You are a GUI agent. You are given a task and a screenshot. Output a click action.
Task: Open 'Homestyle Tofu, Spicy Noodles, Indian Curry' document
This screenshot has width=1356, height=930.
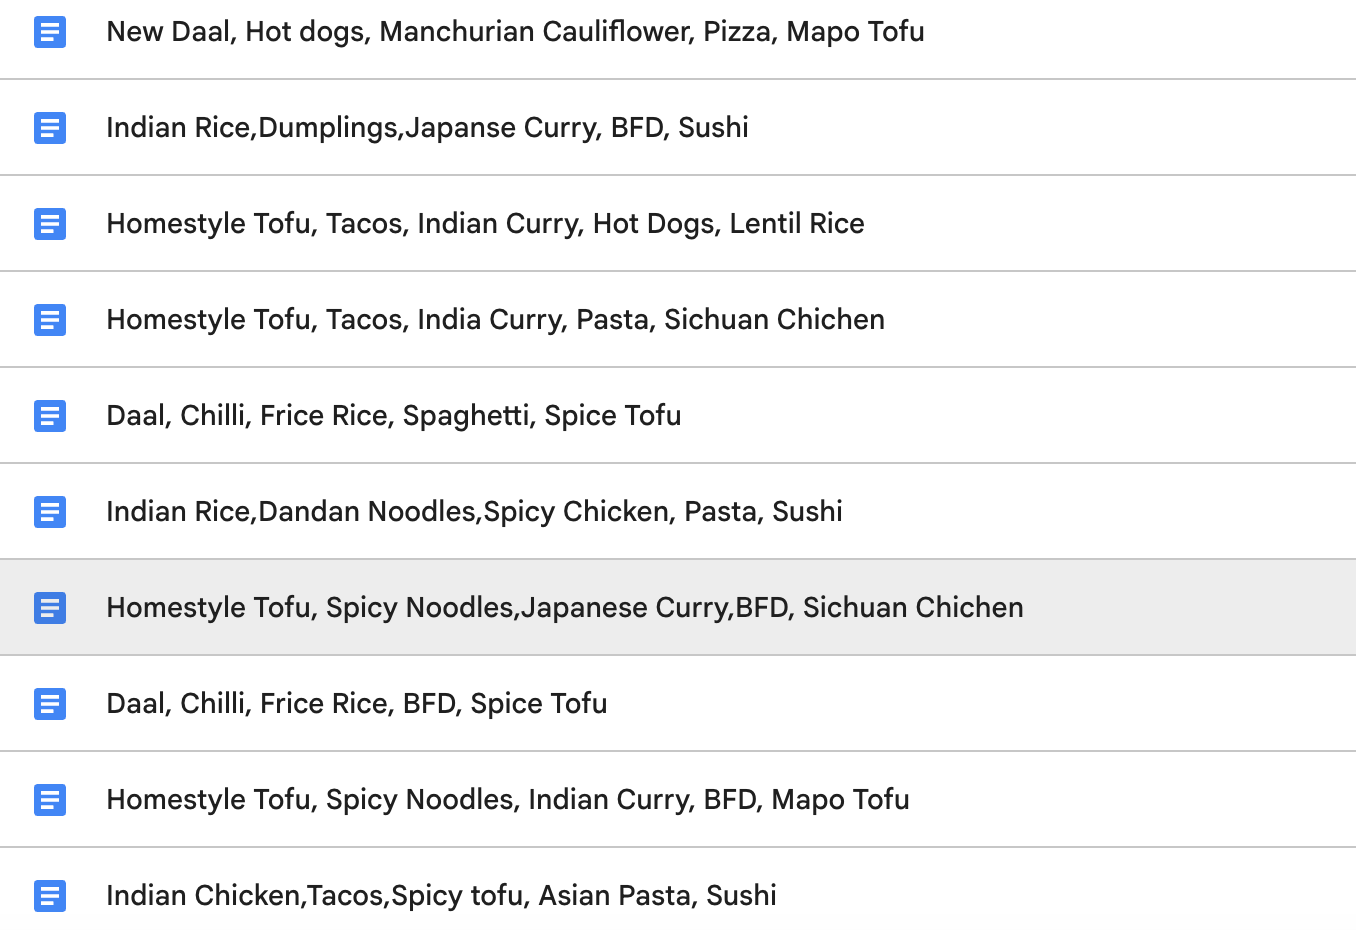point(507,800)
